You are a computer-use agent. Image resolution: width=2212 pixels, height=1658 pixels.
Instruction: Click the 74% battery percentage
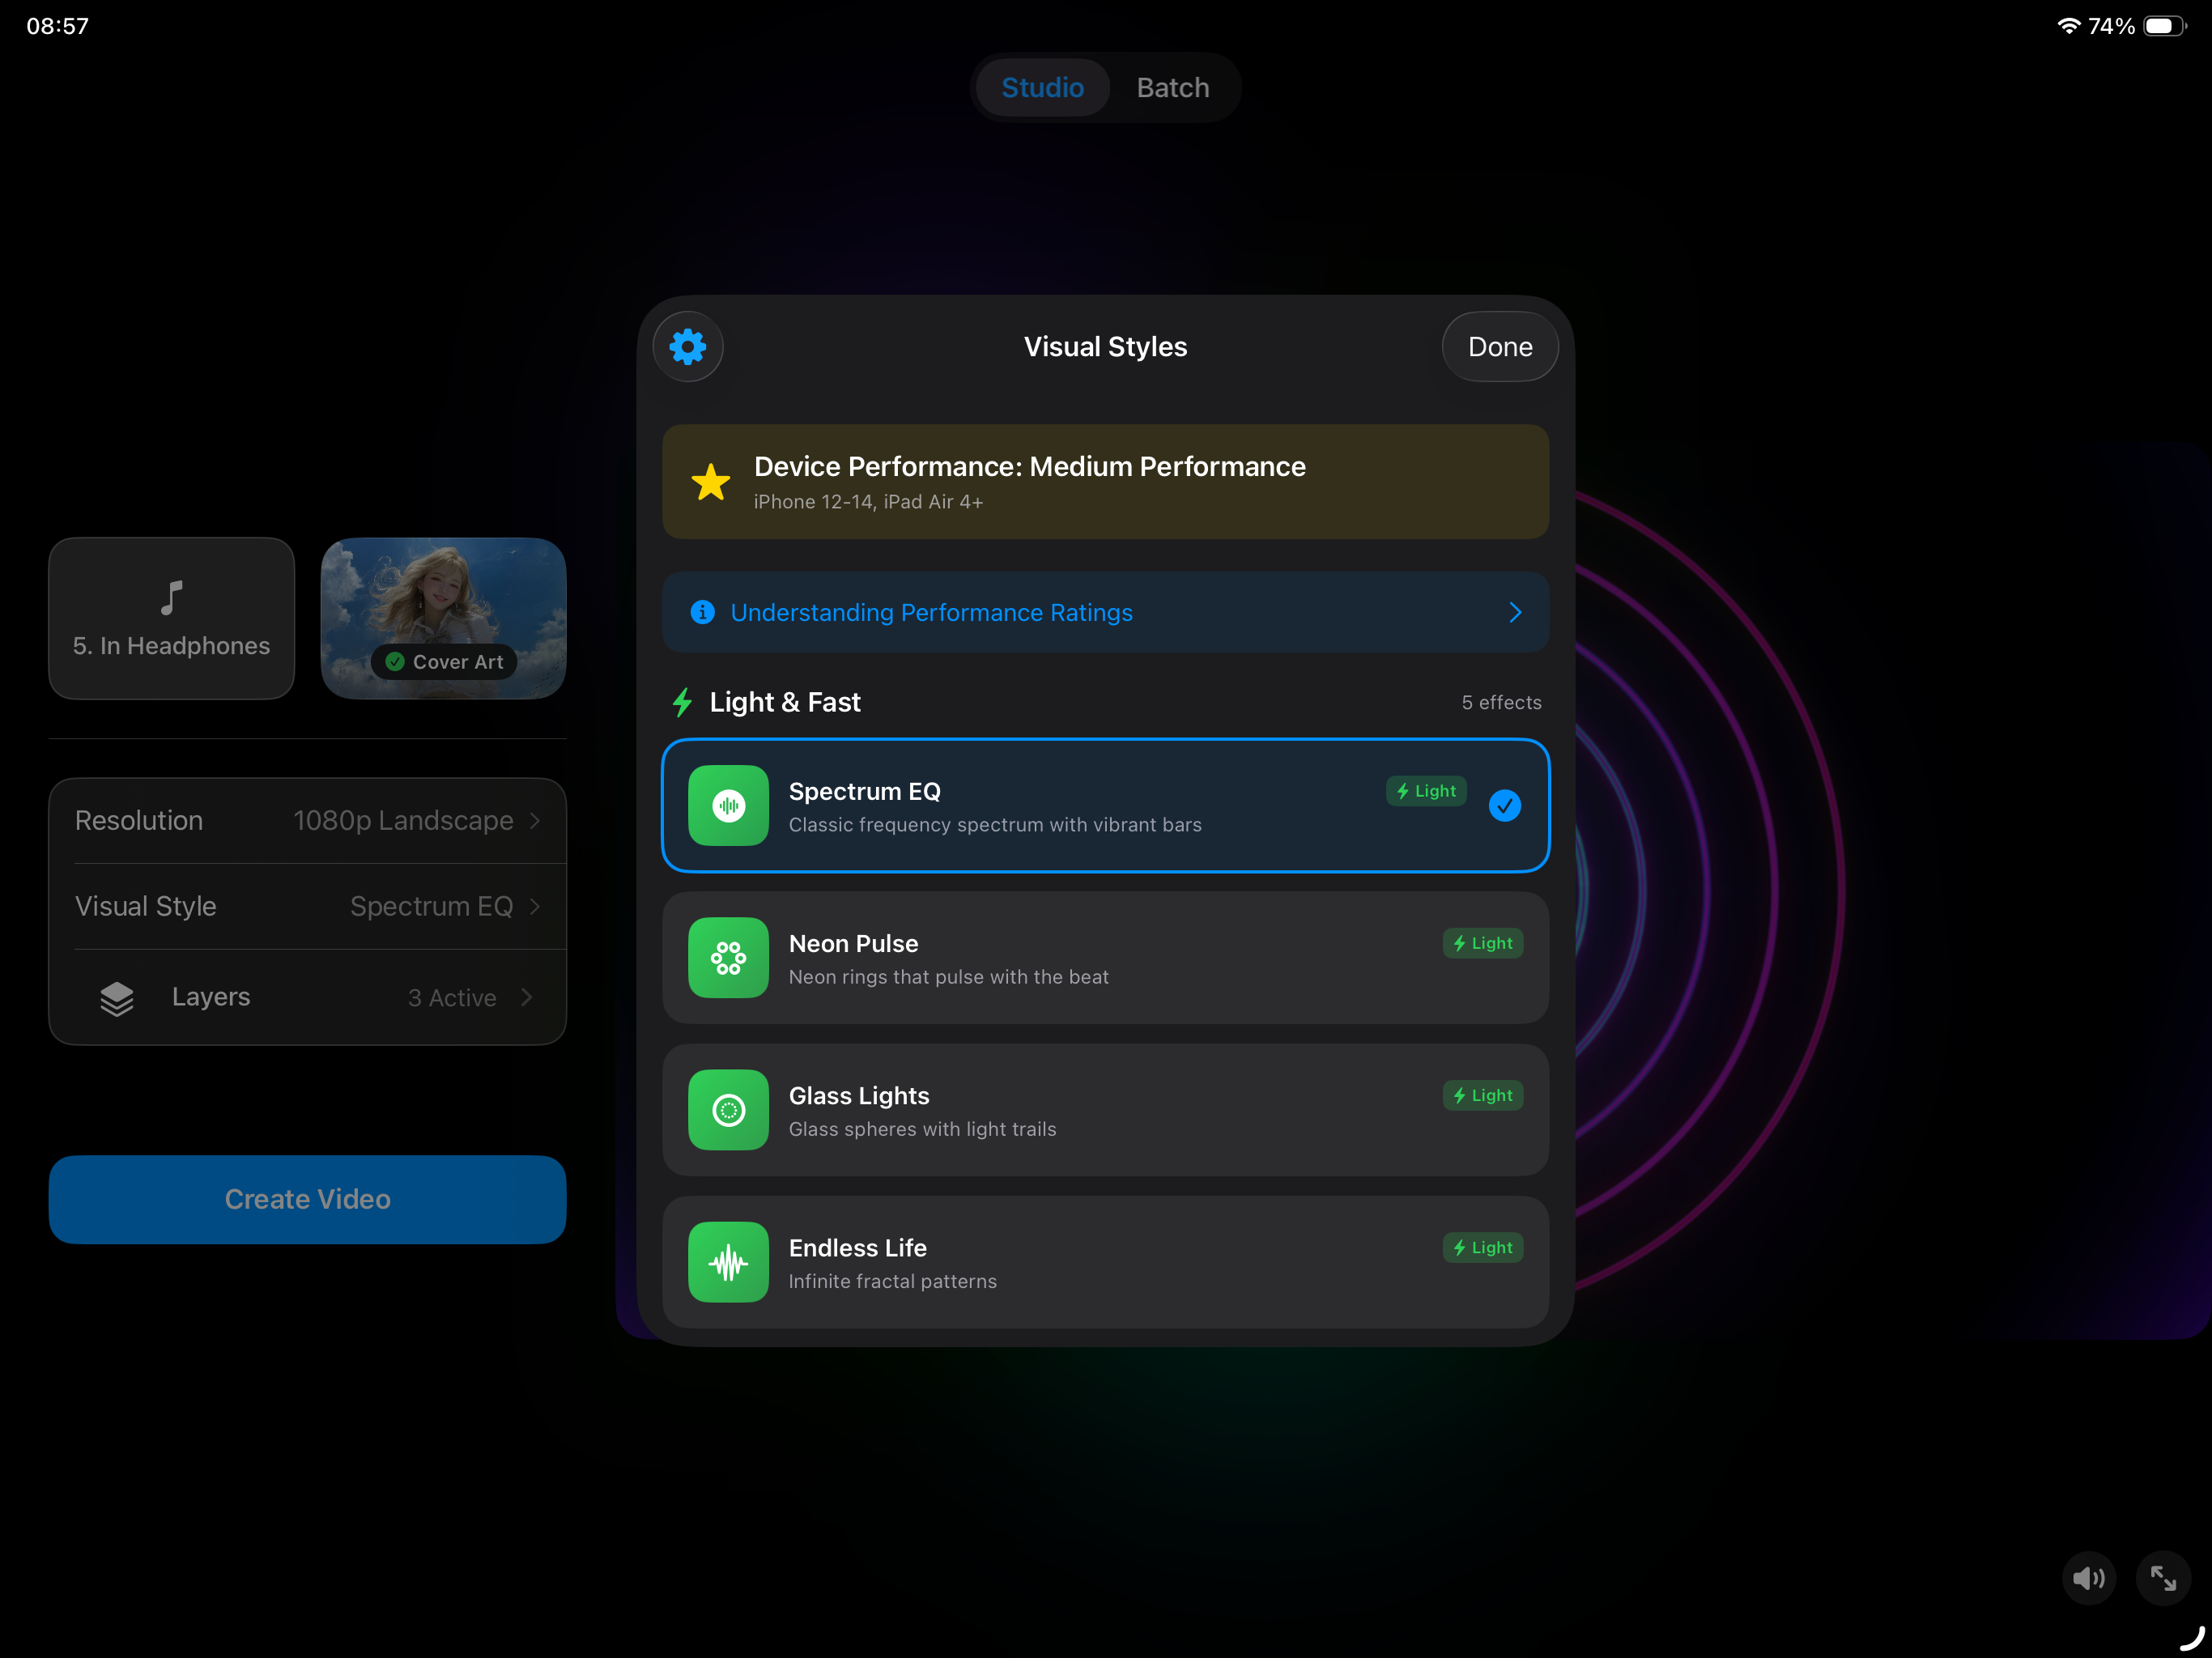pyautogui.click(x=2111, y=26)
